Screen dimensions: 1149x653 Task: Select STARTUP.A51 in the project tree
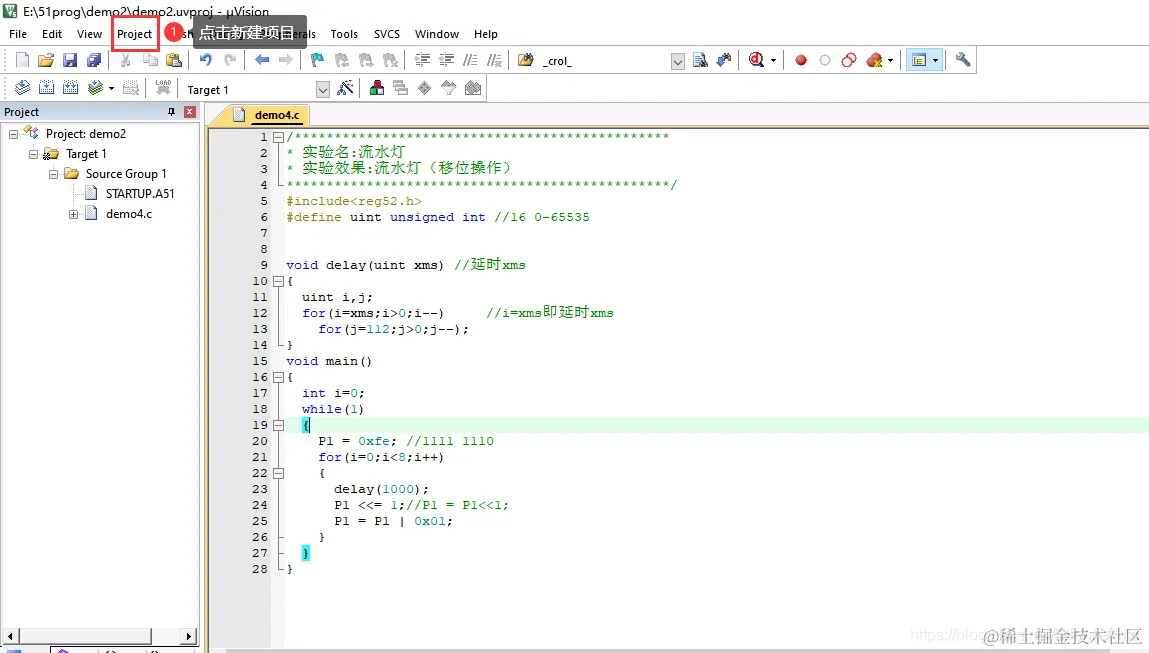[140, 193]
